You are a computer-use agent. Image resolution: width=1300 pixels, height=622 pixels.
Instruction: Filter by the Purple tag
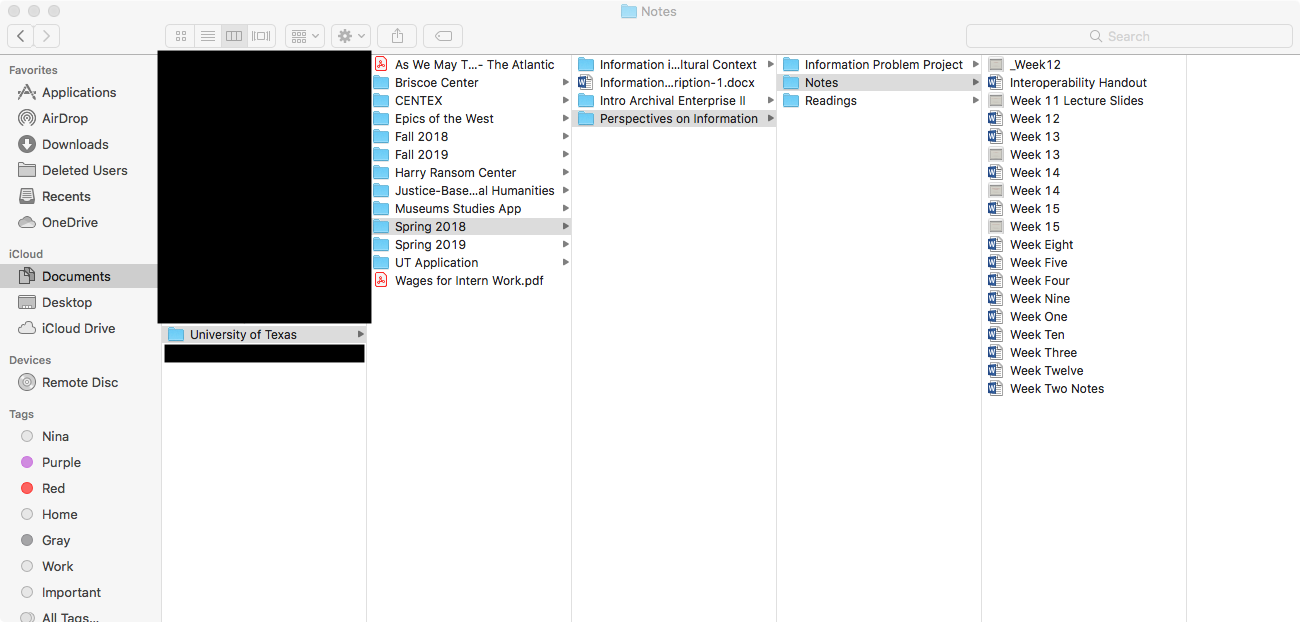coord(61,462)
